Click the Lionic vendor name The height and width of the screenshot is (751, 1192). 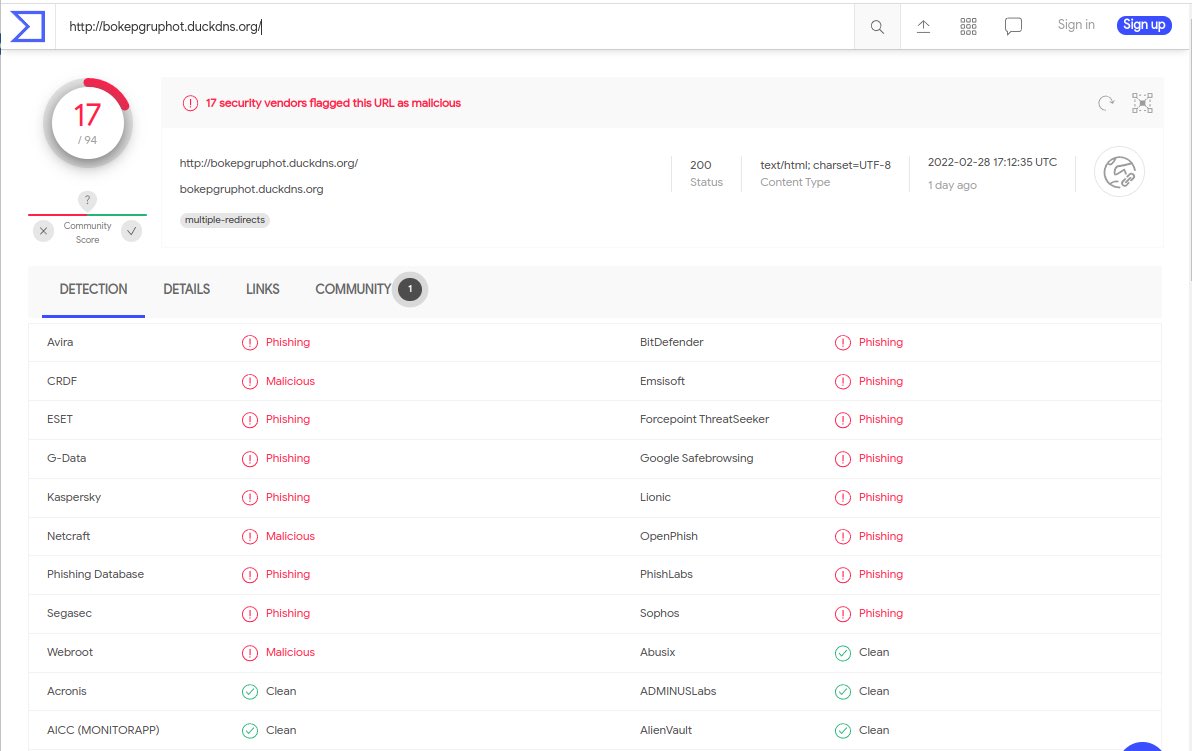click(655, 498)
